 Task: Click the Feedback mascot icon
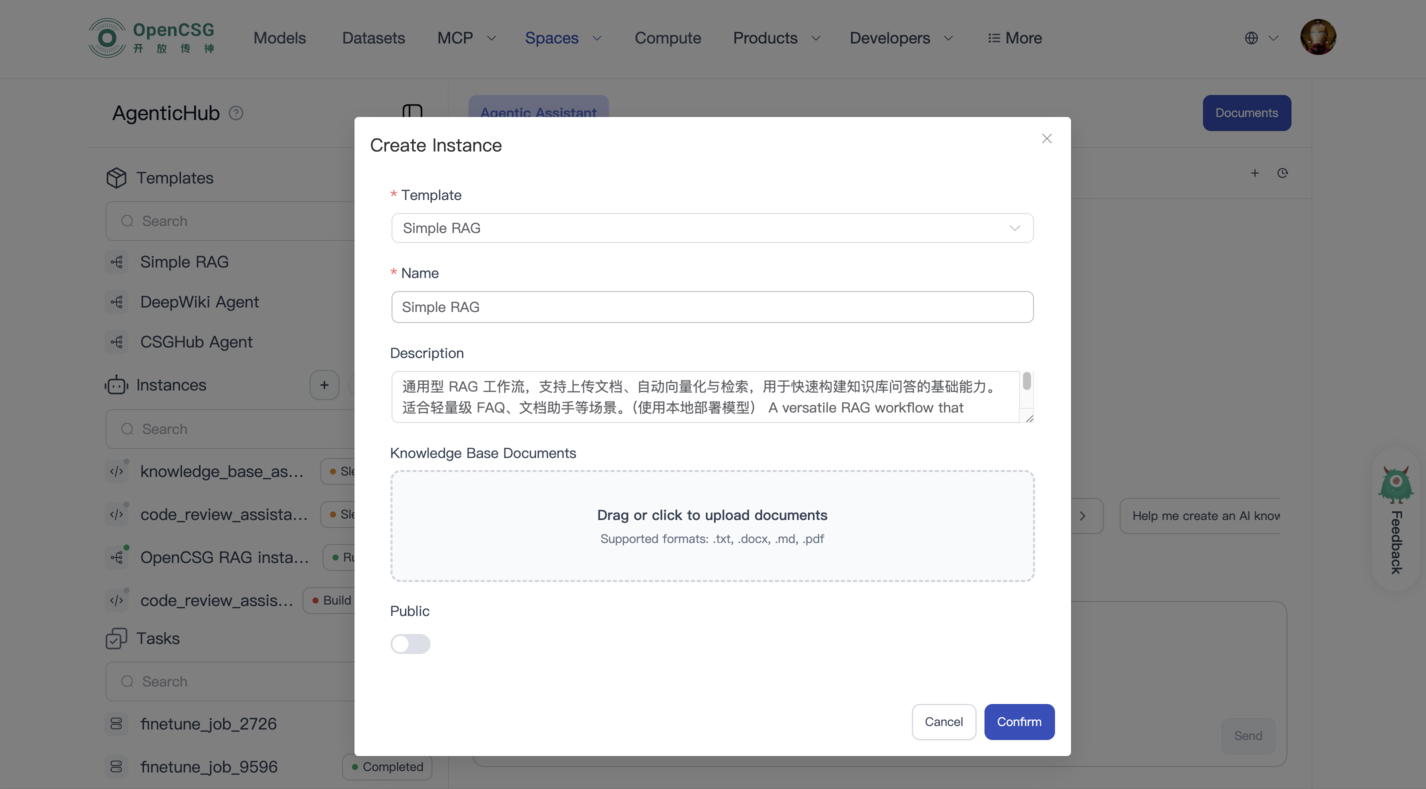tap(1395, 485)
